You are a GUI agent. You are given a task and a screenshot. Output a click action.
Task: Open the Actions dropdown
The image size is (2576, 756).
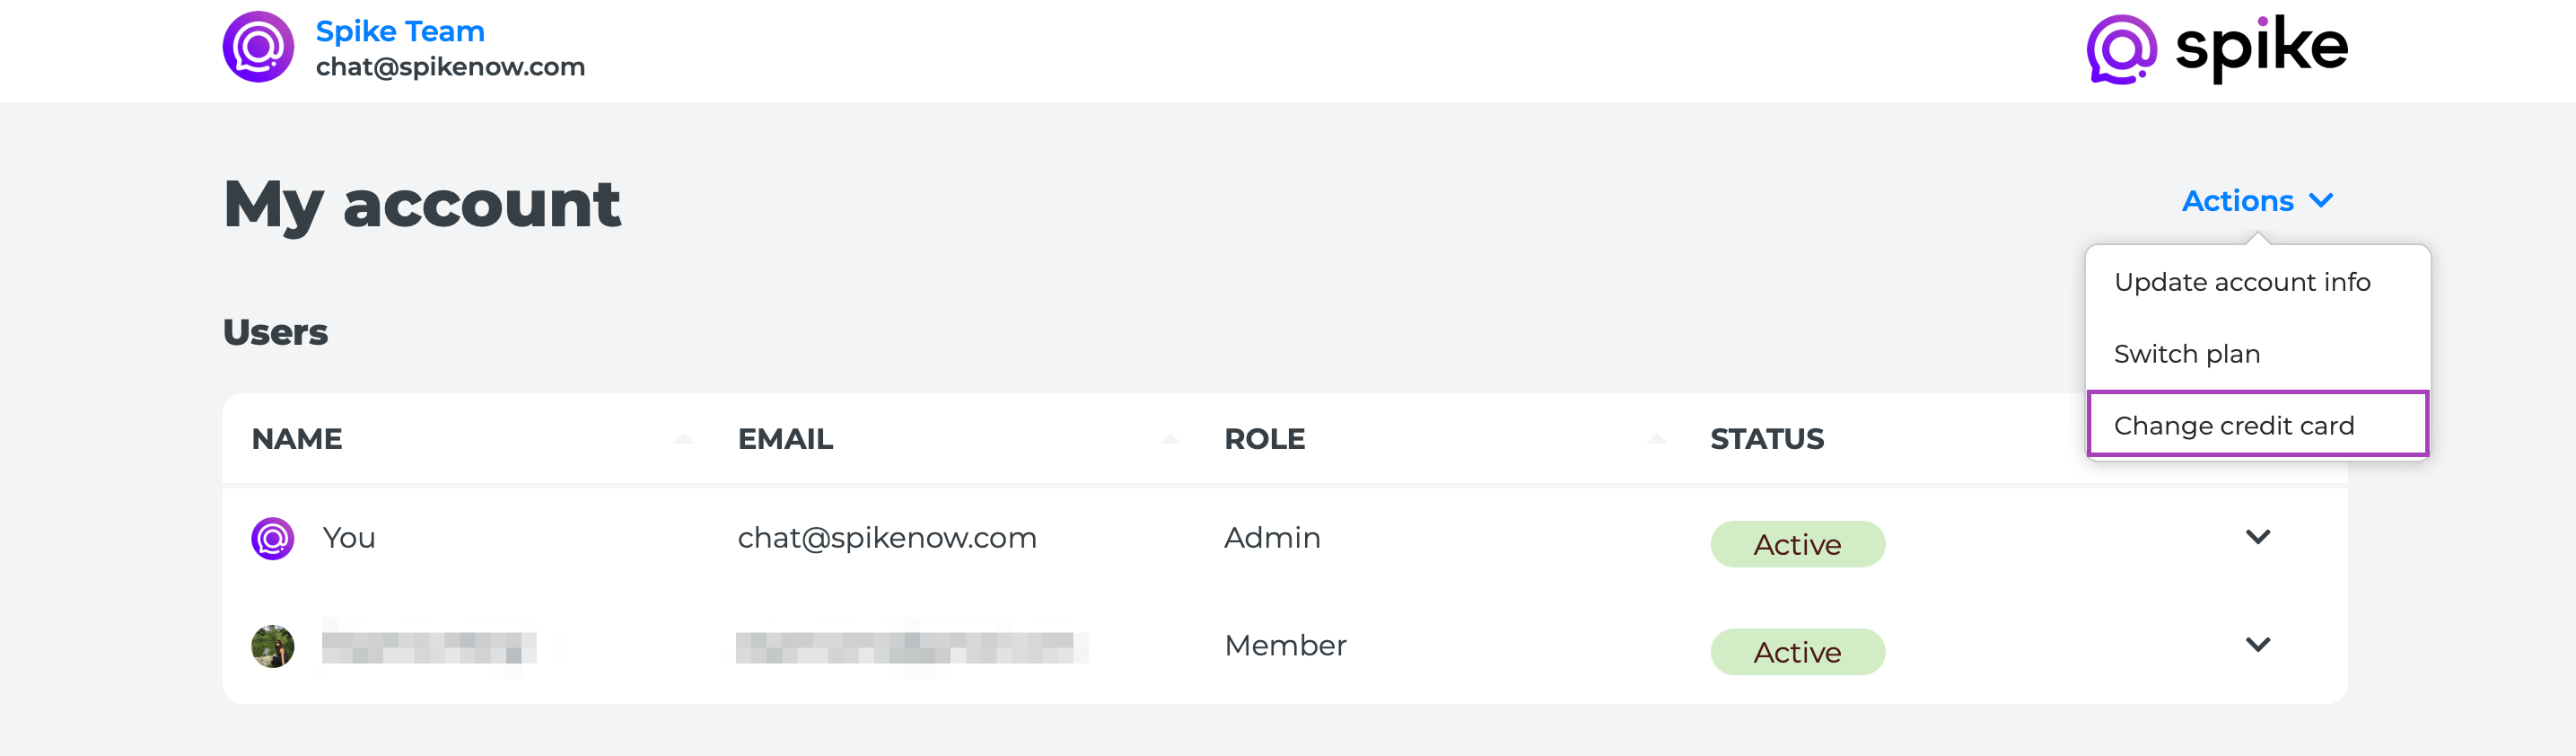tap(2256, 201)
